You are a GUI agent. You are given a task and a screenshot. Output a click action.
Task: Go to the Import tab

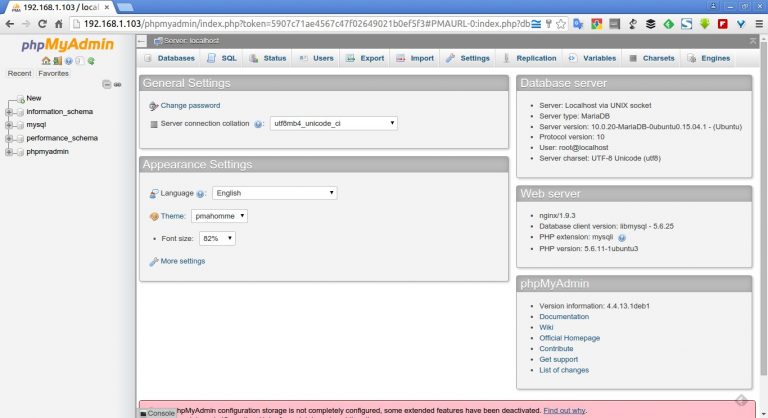(415, 58)
